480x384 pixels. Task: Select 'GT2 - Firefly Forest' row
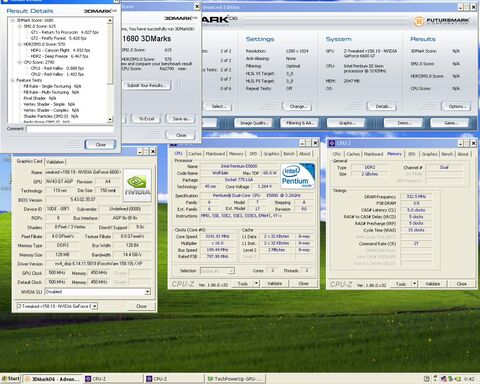[x=59, y=38]
